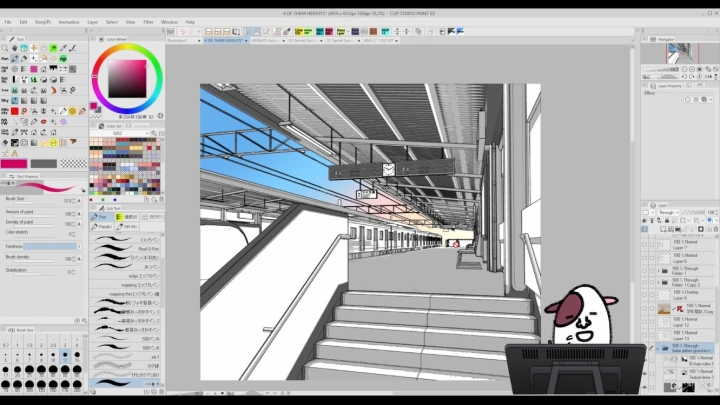
Task: Toggle visibility of Folder 1 Copy 2
Action: pyautogui.click(x=646, y=282)
